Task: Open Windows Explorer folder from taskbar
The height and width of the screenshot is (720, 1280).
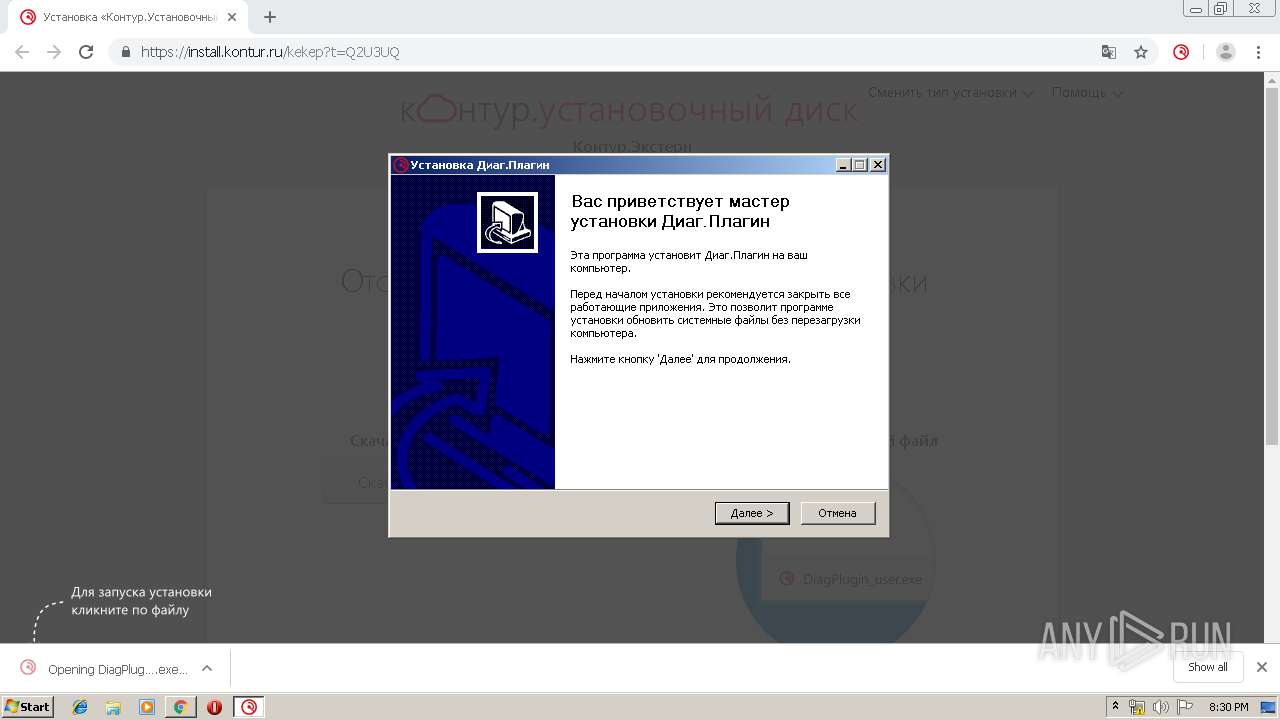Action: pyautogui.click(x=113, y=707)
